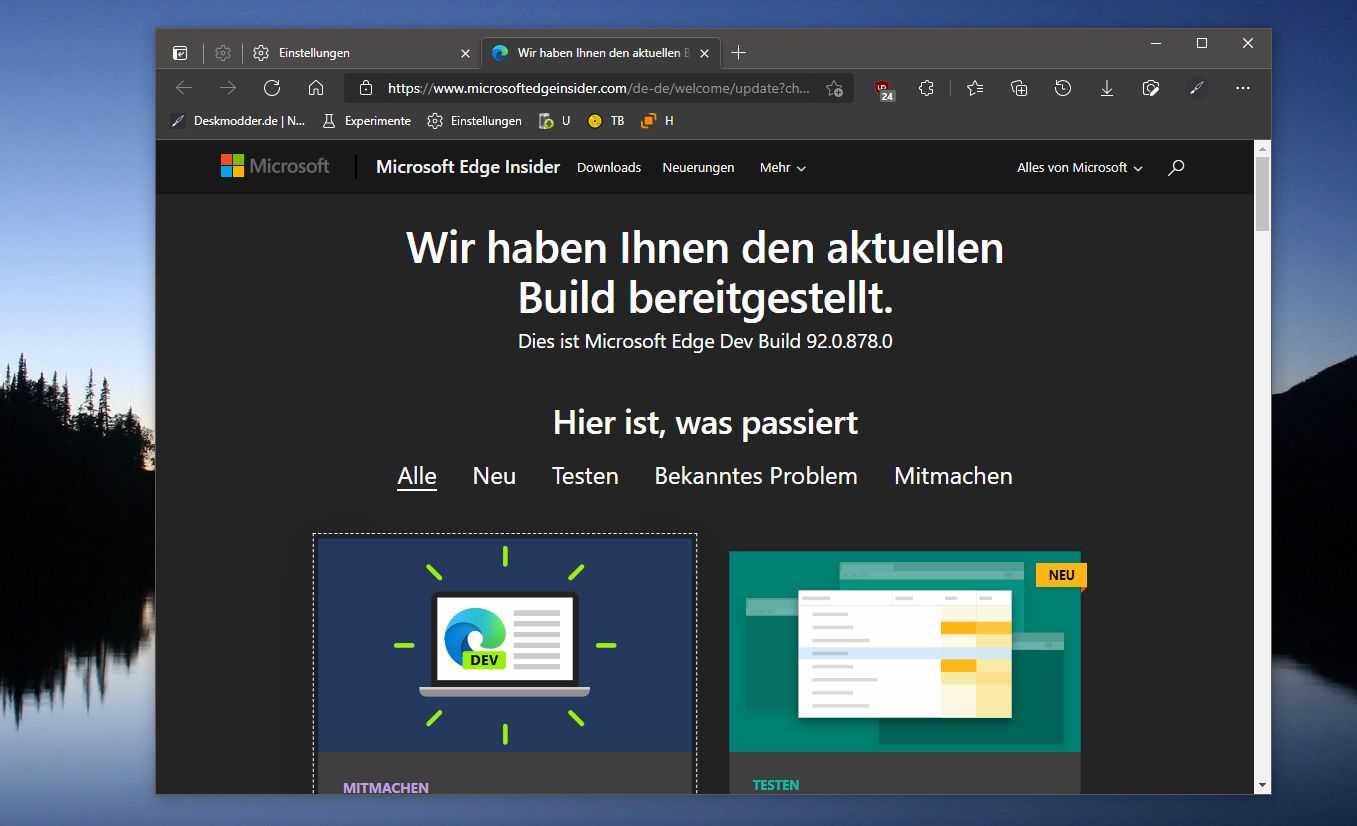1357x826 pixels.
Task: Add this page to favorites star icon
Action: coord(834,88)
